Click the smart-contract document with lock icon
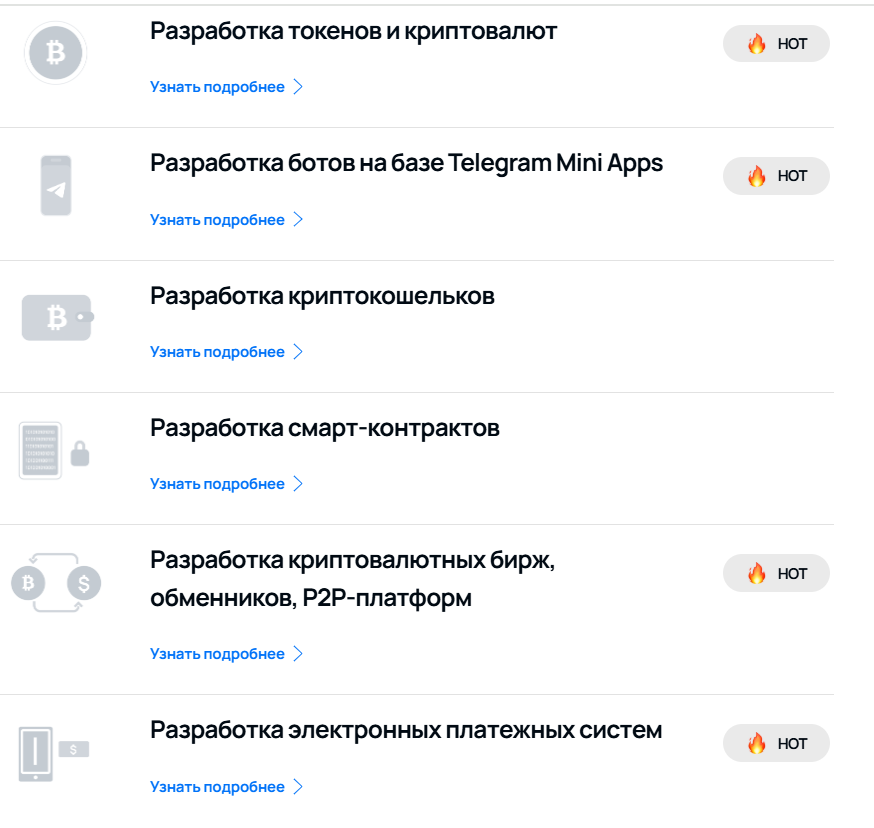The image size is (874, 828). (x=54, y=450)
